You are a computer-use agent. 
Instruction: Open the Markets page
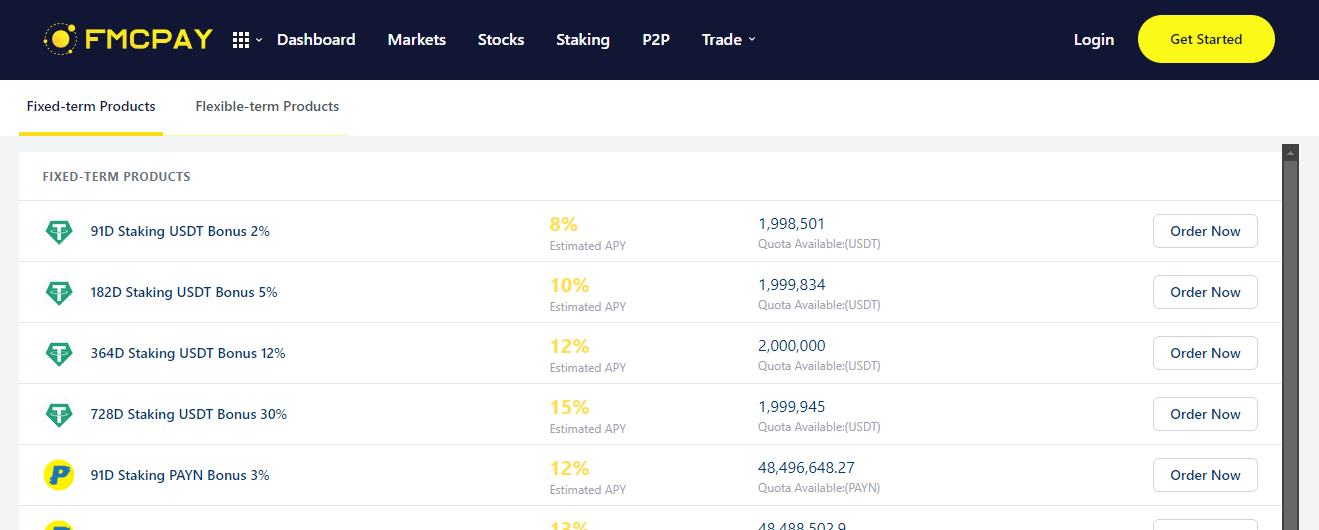click(417, 40)
